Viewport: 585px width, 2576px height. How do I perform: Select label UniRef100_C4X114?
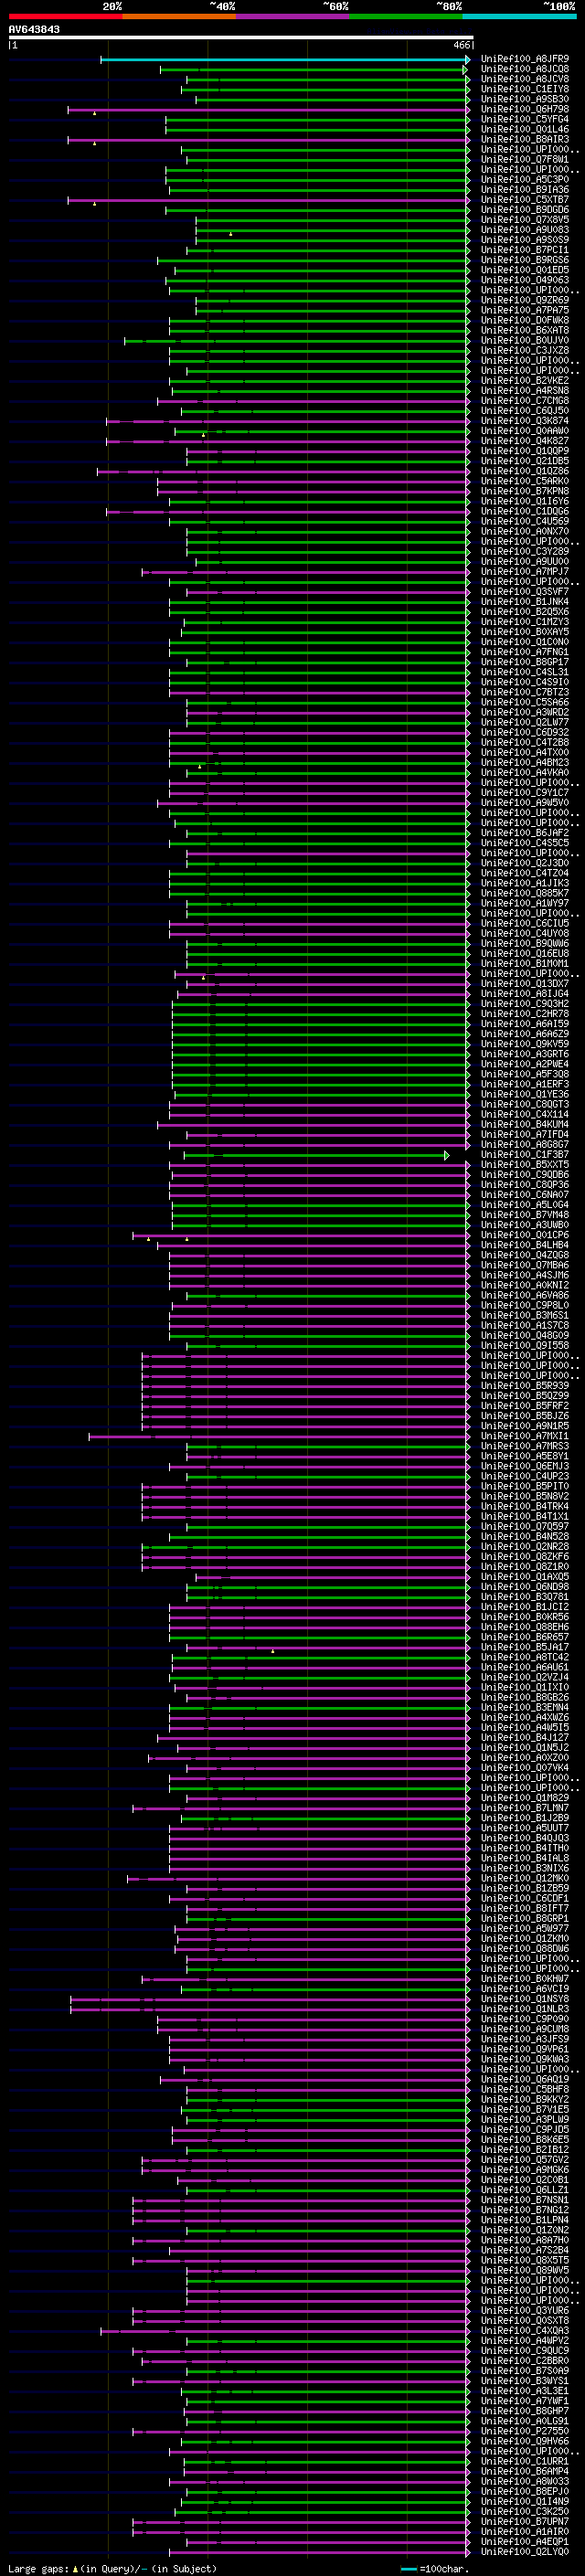[x=525, y=1115]
